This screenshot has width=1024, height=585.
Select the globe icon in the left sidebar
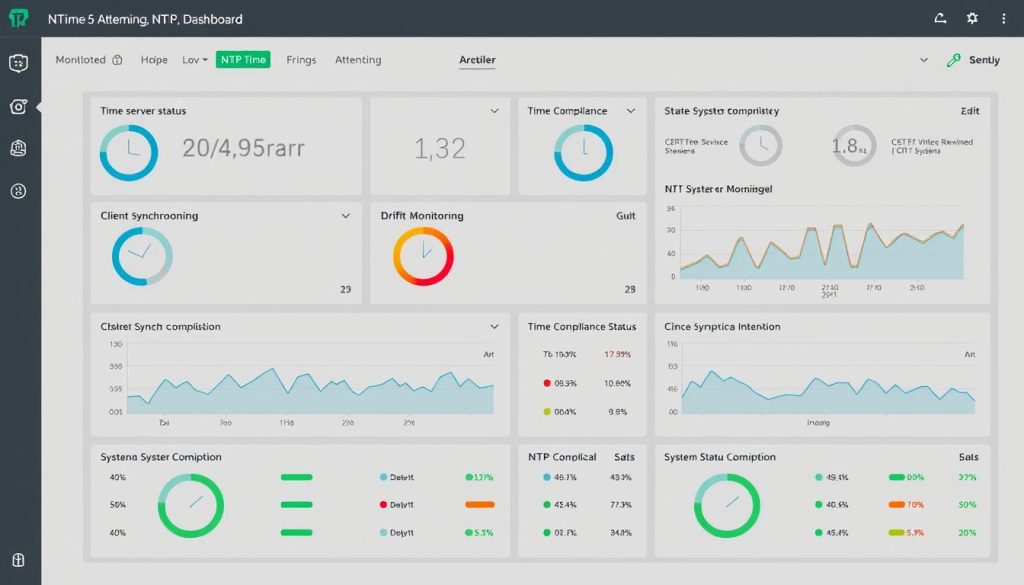click(x=17, y=191)
